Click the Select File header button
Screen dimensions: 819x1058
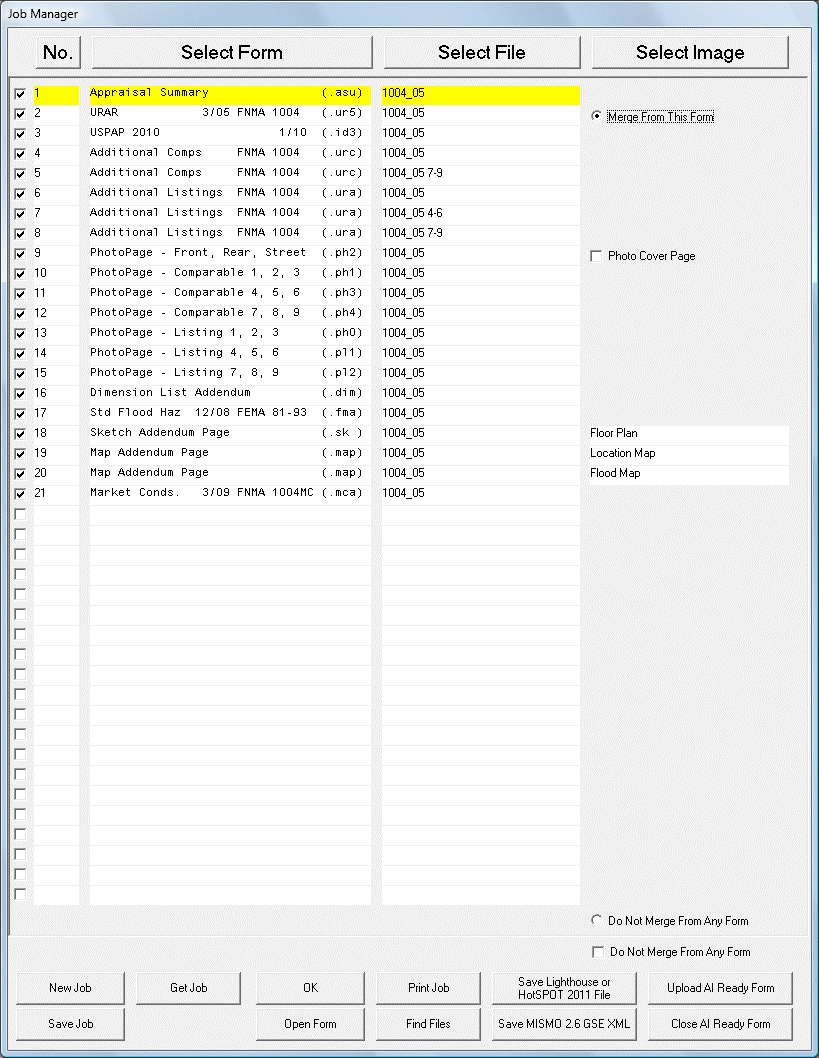[482, 53]
